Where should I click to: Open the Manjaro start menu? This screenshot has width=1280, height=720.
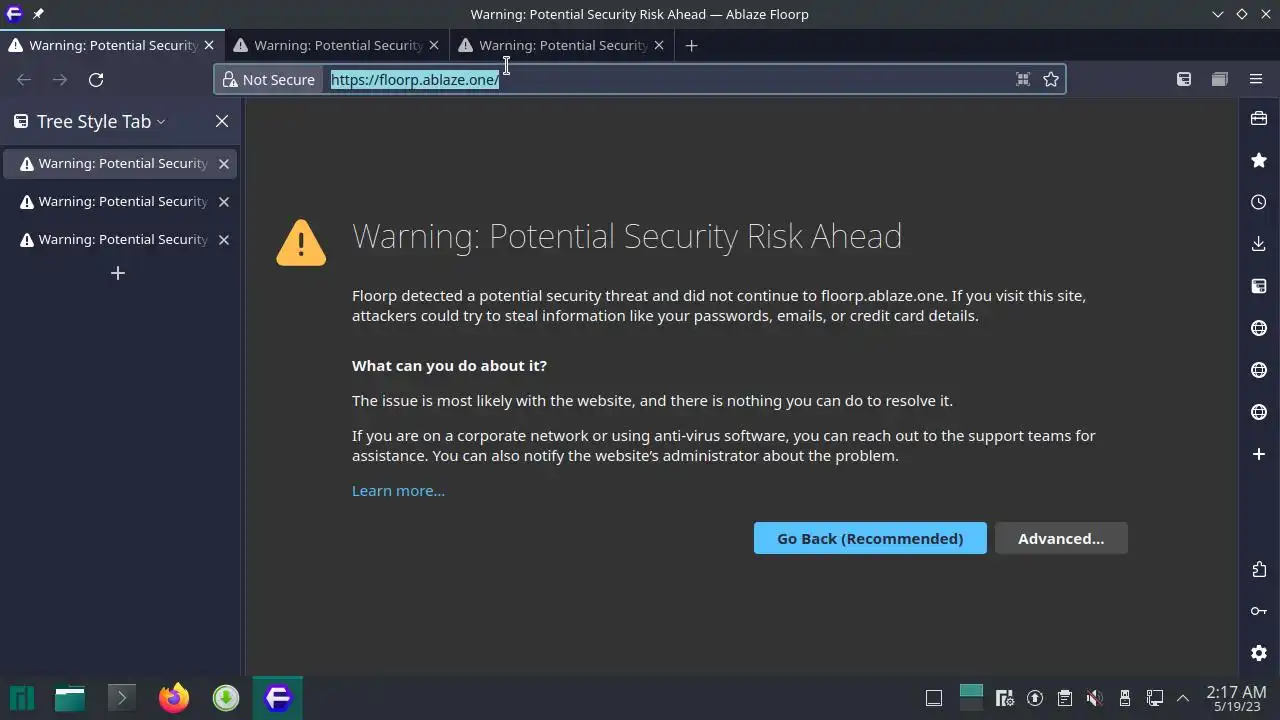22,697
